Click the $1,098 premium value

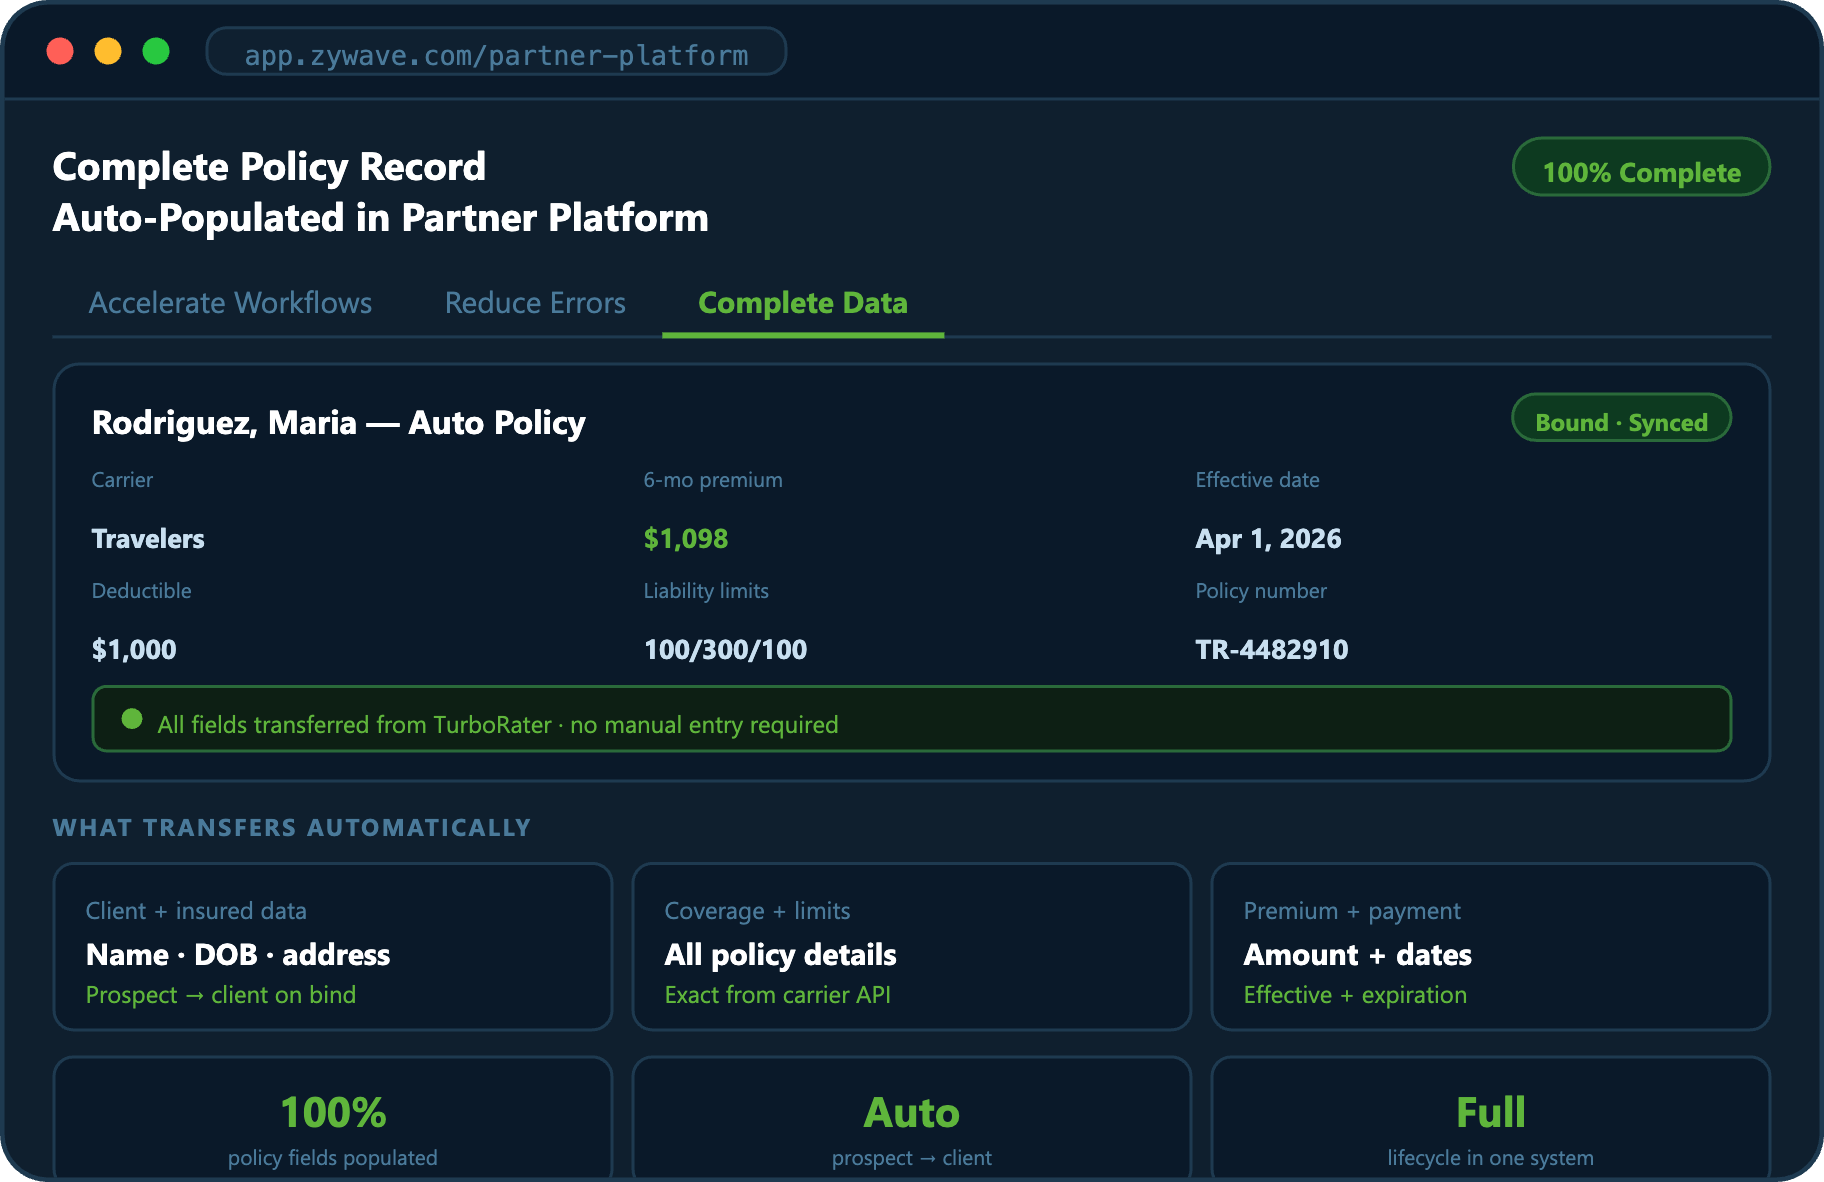685,539
